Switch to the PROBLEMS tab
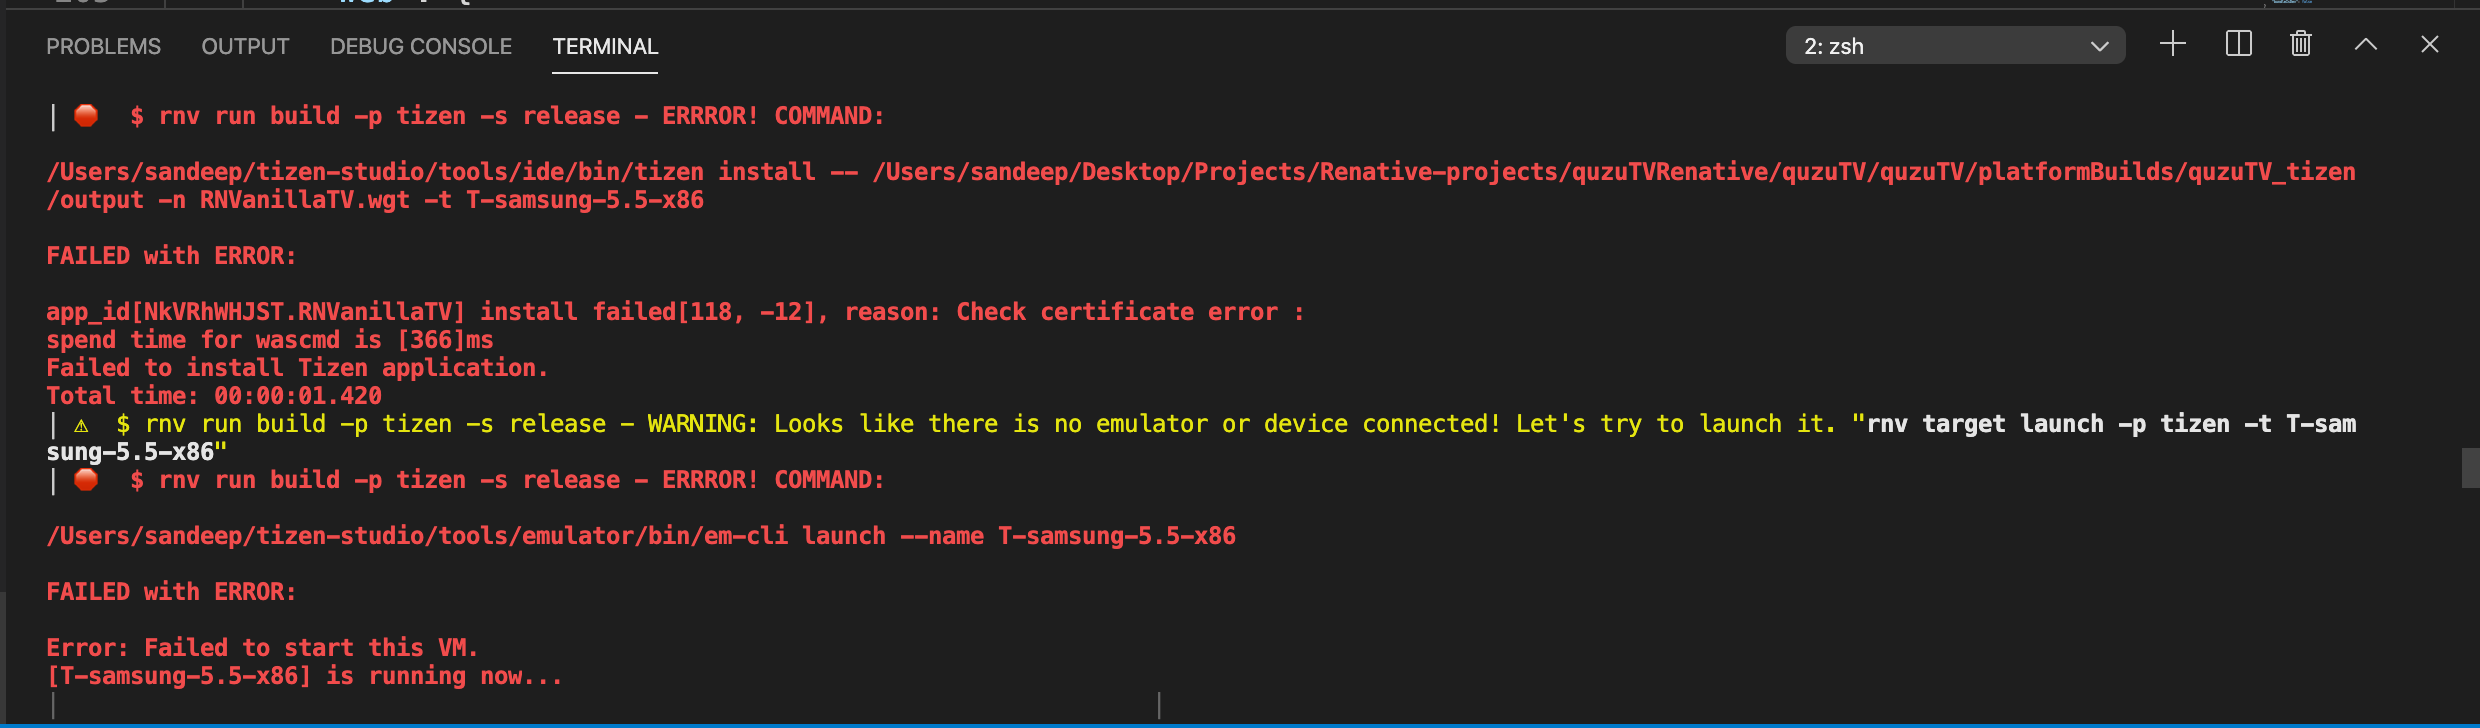The image size is (2480, 728). 103,46
